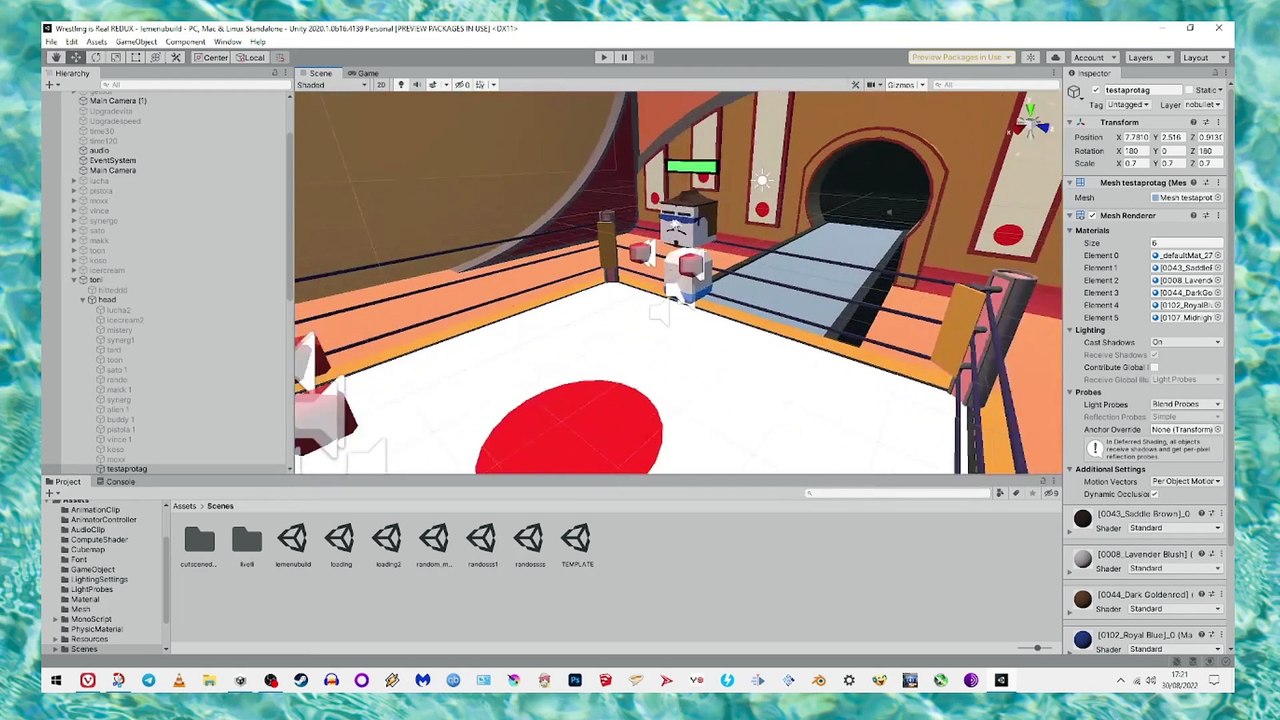
Task: Open the Window menu
Action: [x=227, y=42]
